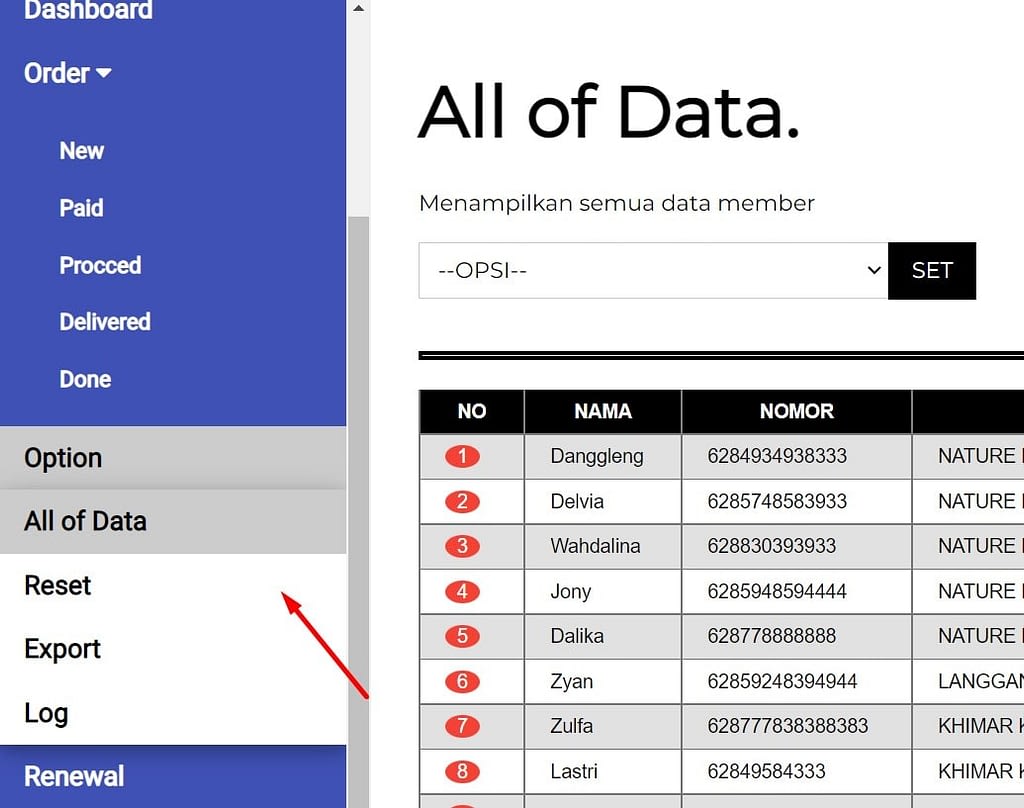
Task: Click number 6284934938333
Action: [x=777, y=456]
